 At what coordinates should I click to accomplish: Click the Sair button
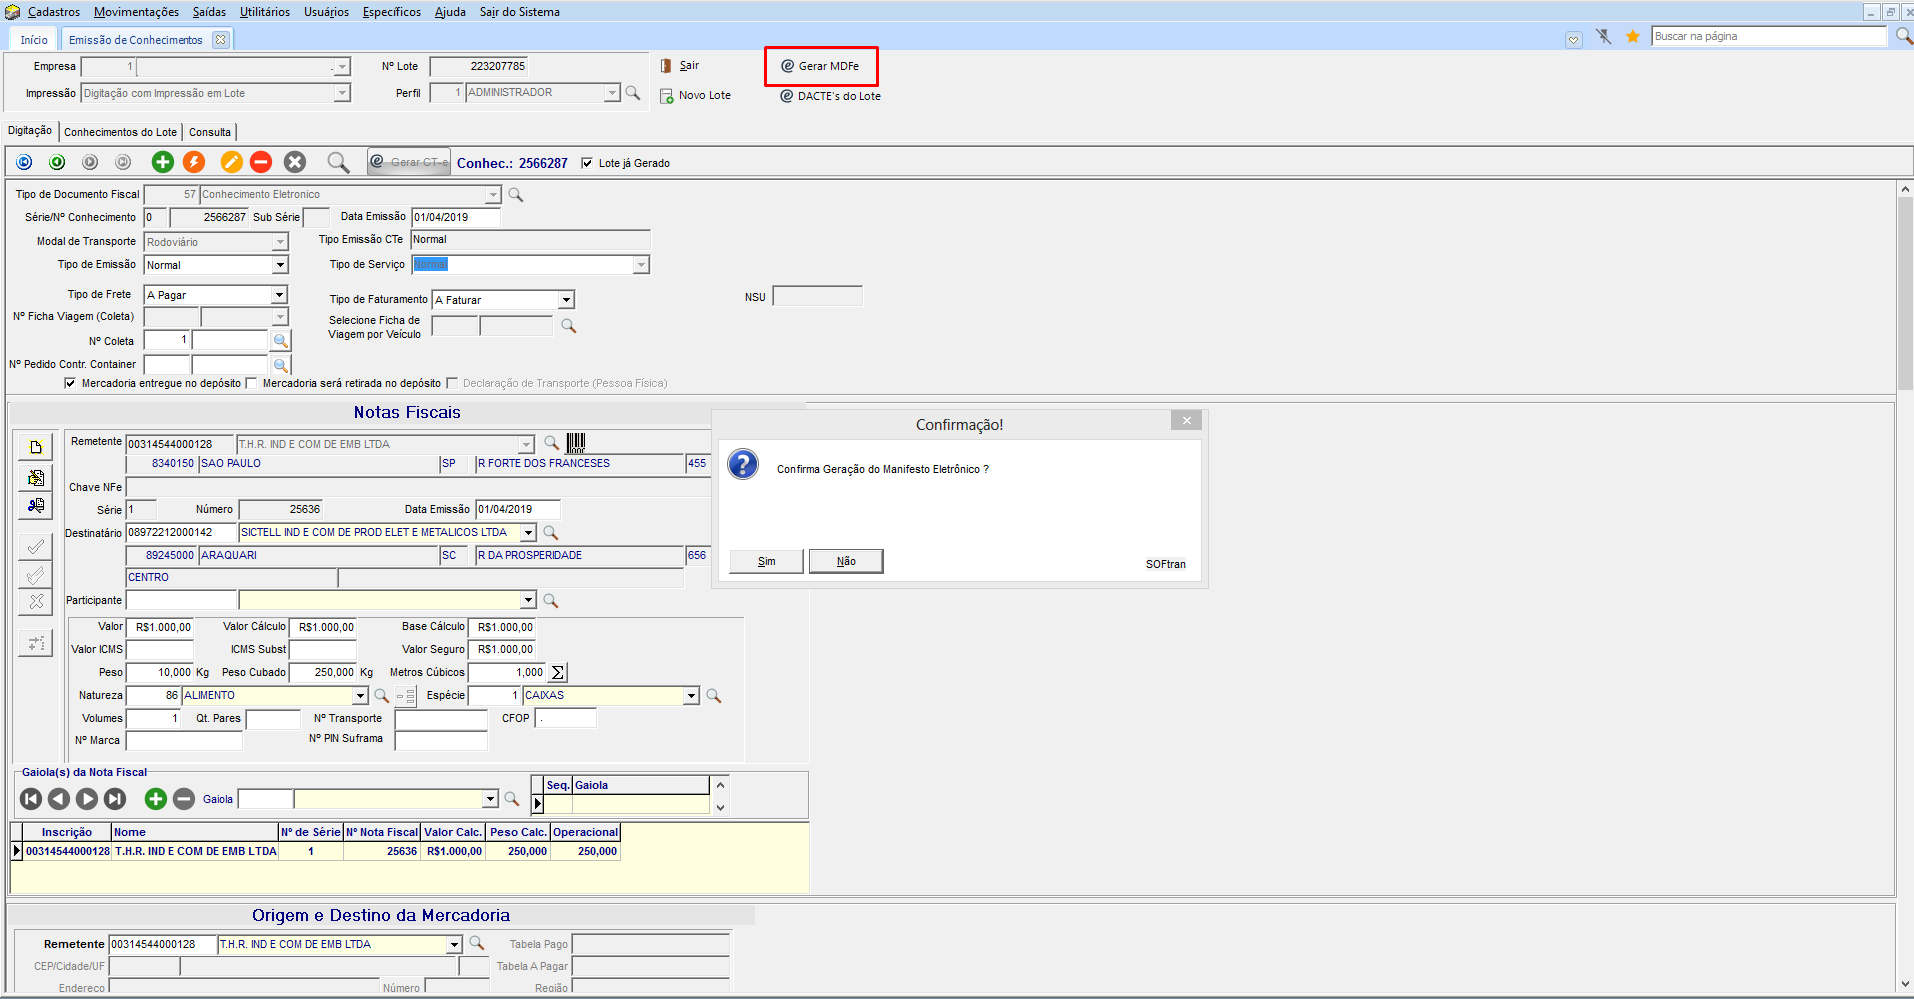[x=680, y=66]
